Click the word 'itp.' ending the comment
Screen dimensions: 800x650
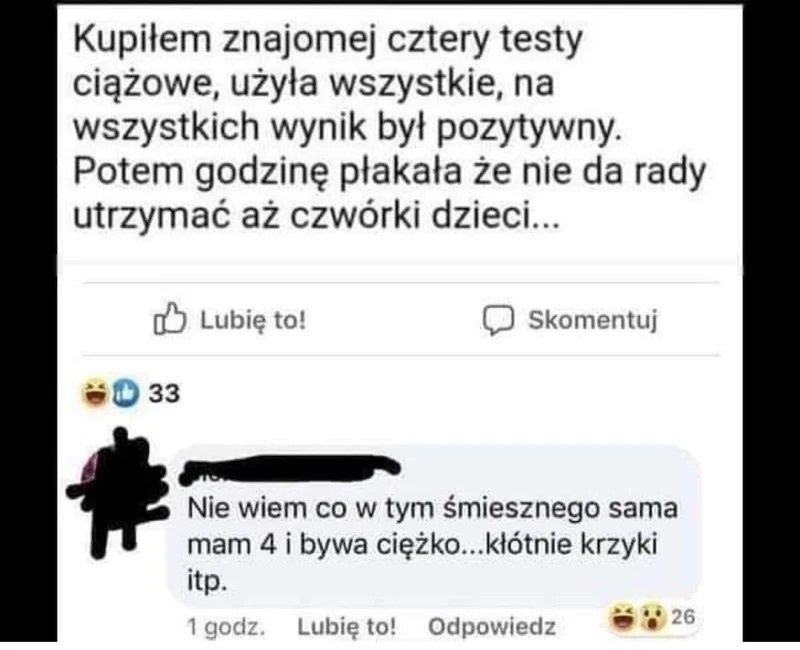pos(207,582)
